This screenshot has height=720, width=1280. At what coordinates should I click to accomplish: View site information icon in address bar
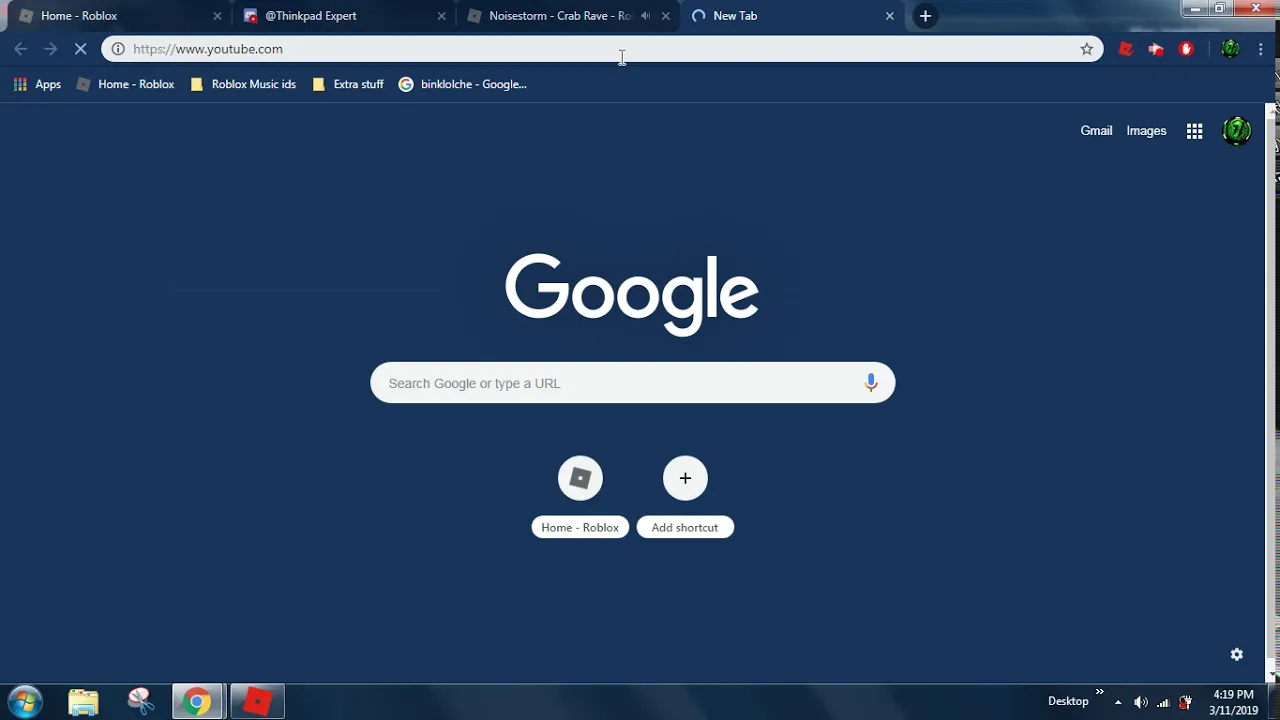pyautogui.click(x=118, y=49)
